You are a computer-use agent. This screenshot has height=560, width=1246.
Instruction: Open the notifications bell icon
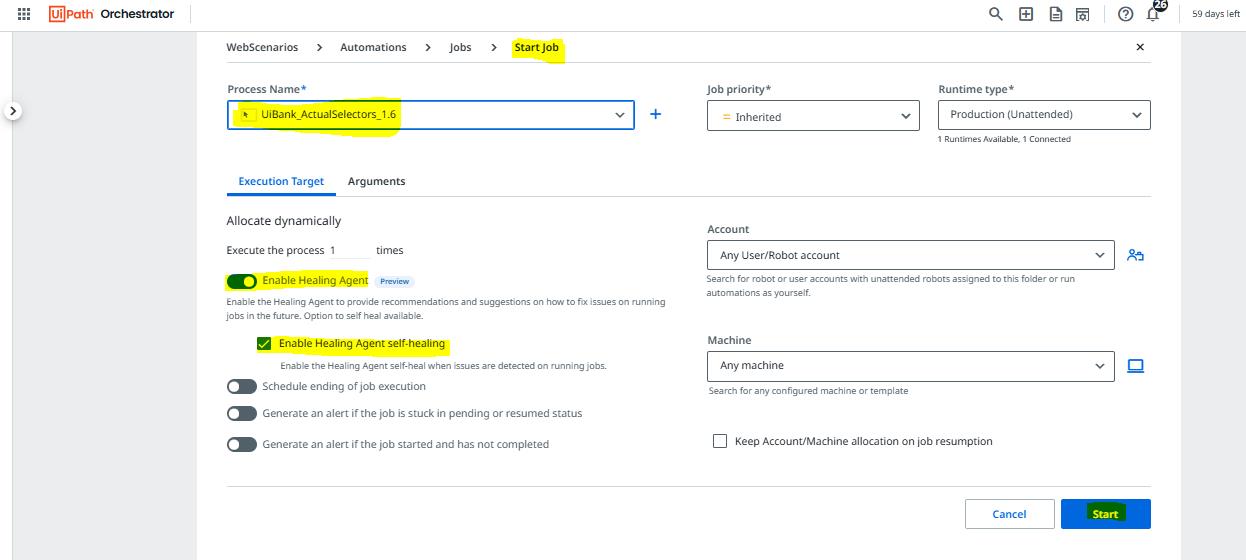tap(1153, 14)
